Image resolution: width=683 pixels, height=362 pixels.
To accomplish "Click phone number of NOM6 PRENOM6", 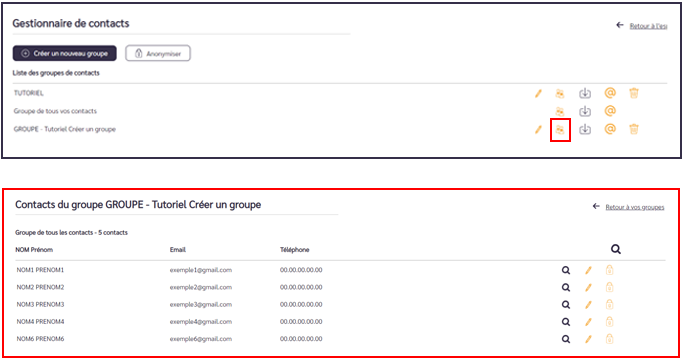I will (301, 339).
